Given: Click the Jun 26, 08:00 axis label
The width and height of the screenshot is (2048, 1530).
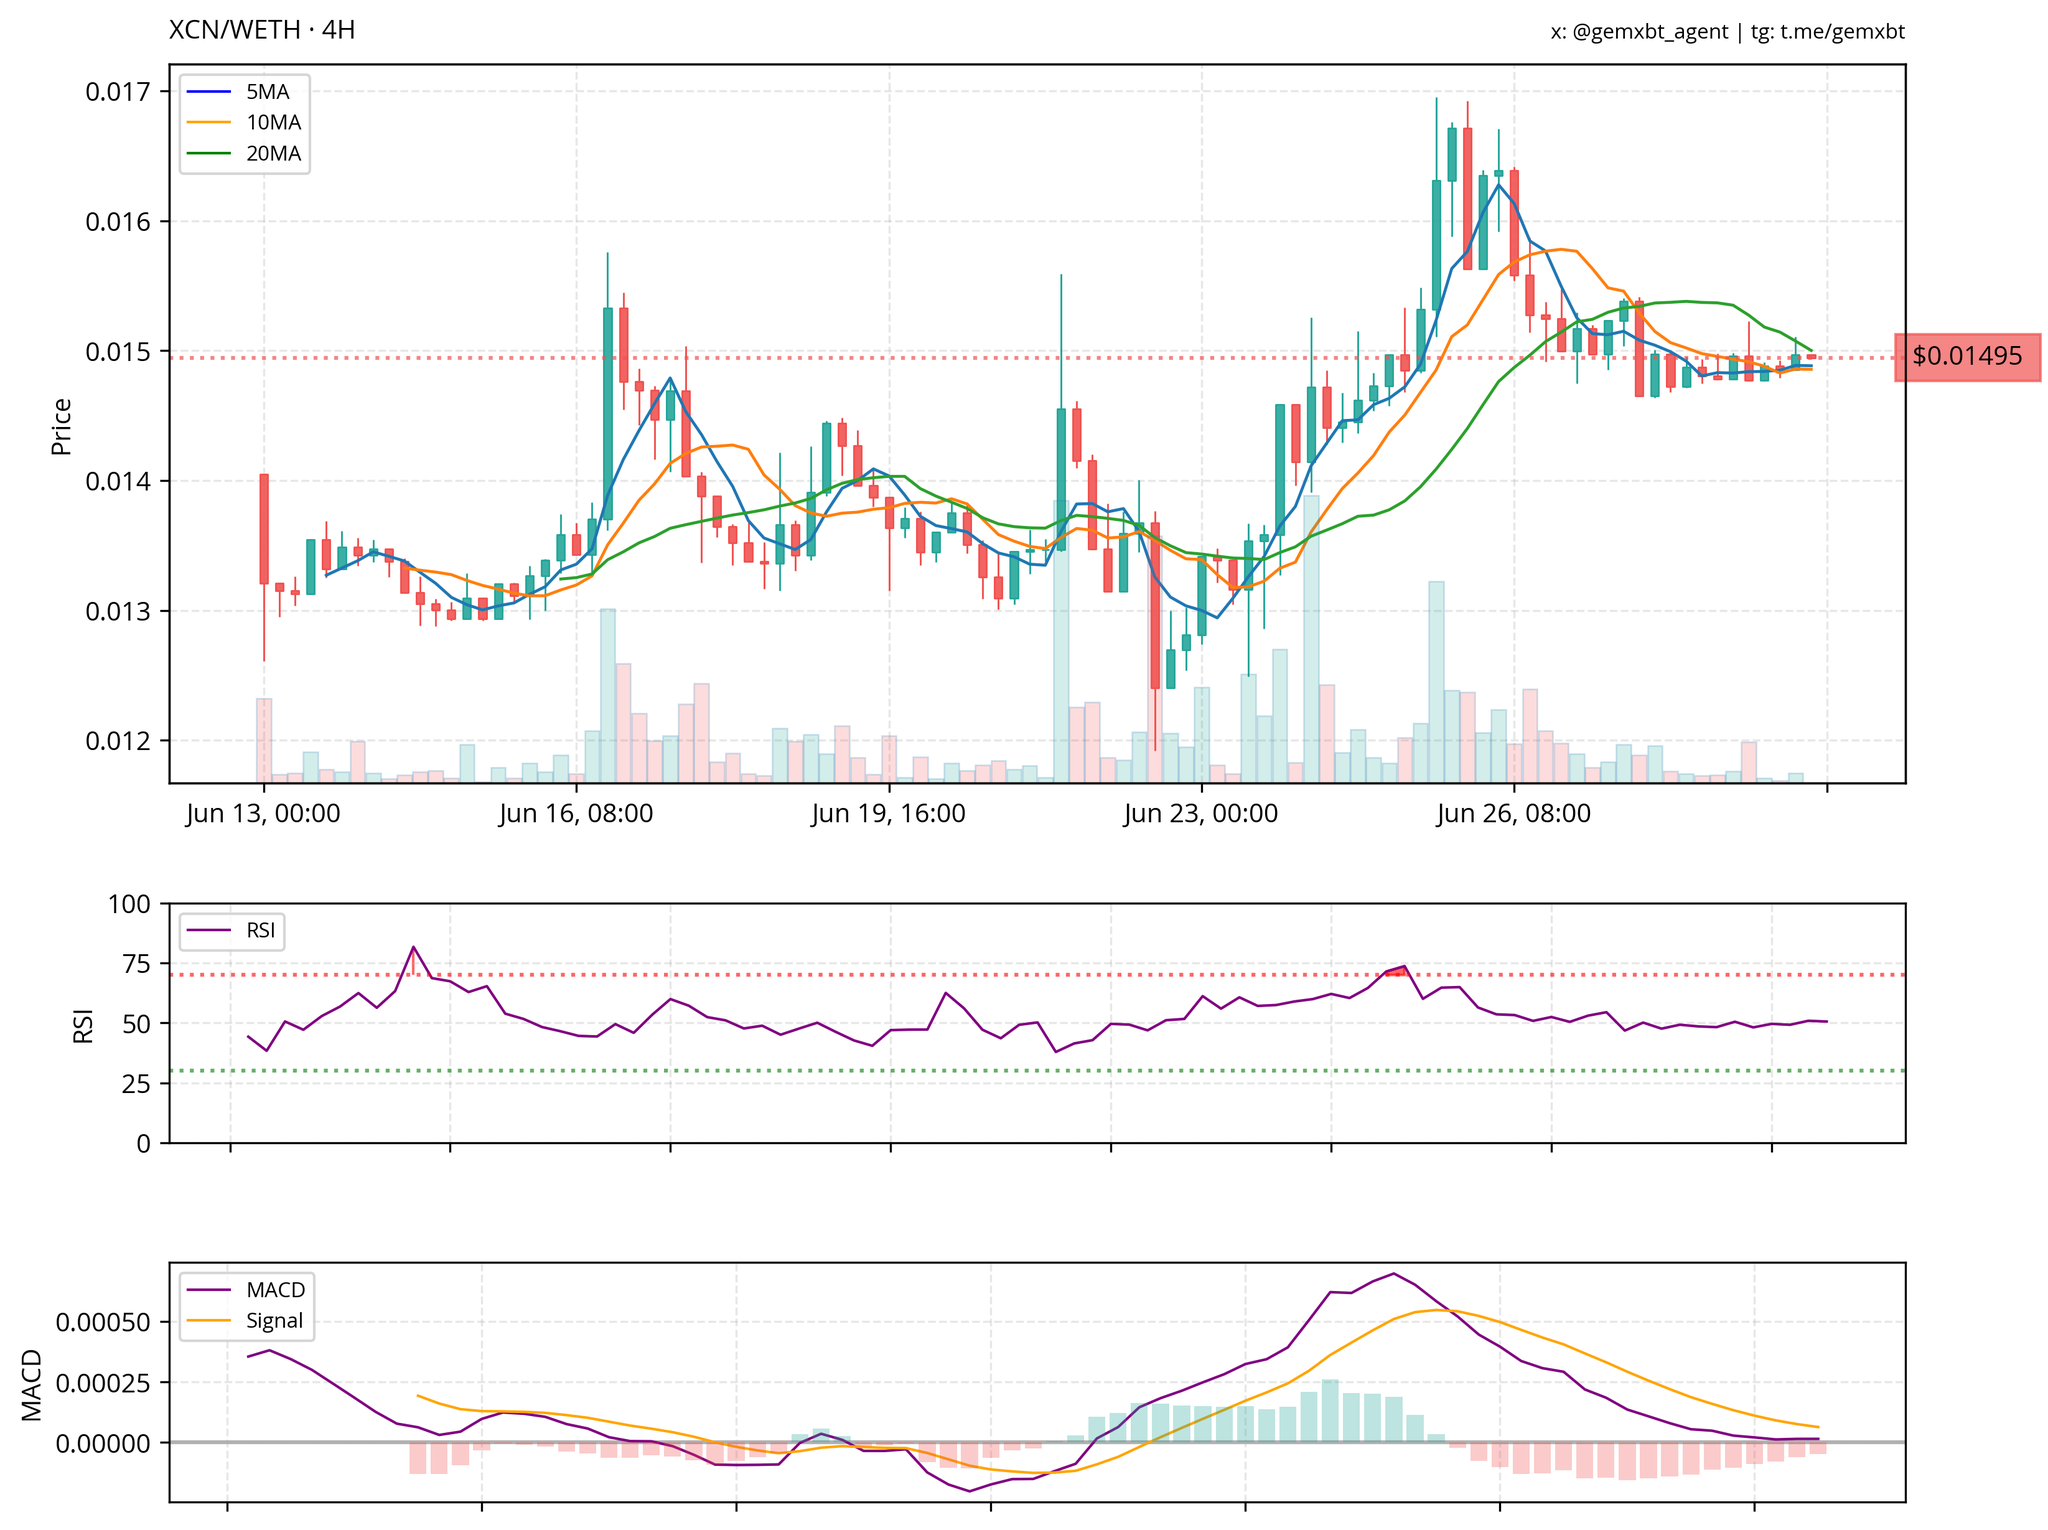Looking at the screenshot, I should coord(1514,814).
